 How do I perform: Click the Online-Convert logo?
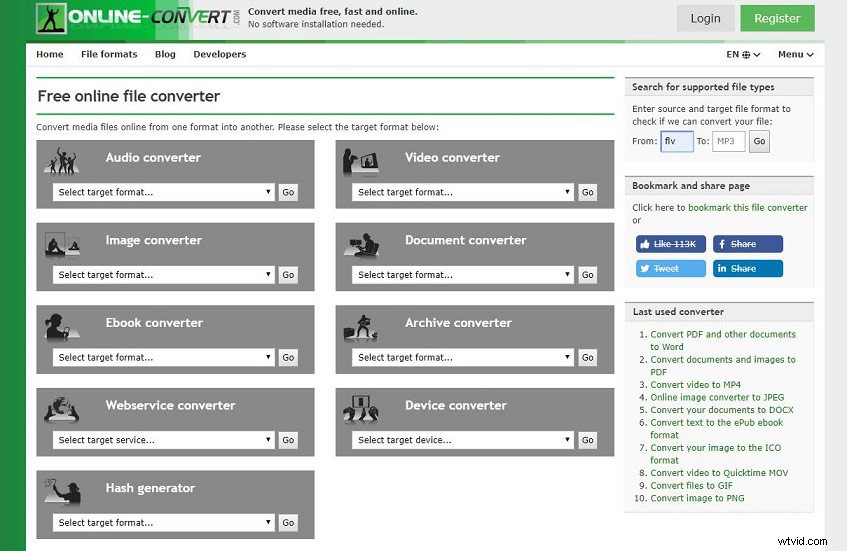tap(138, 18)
